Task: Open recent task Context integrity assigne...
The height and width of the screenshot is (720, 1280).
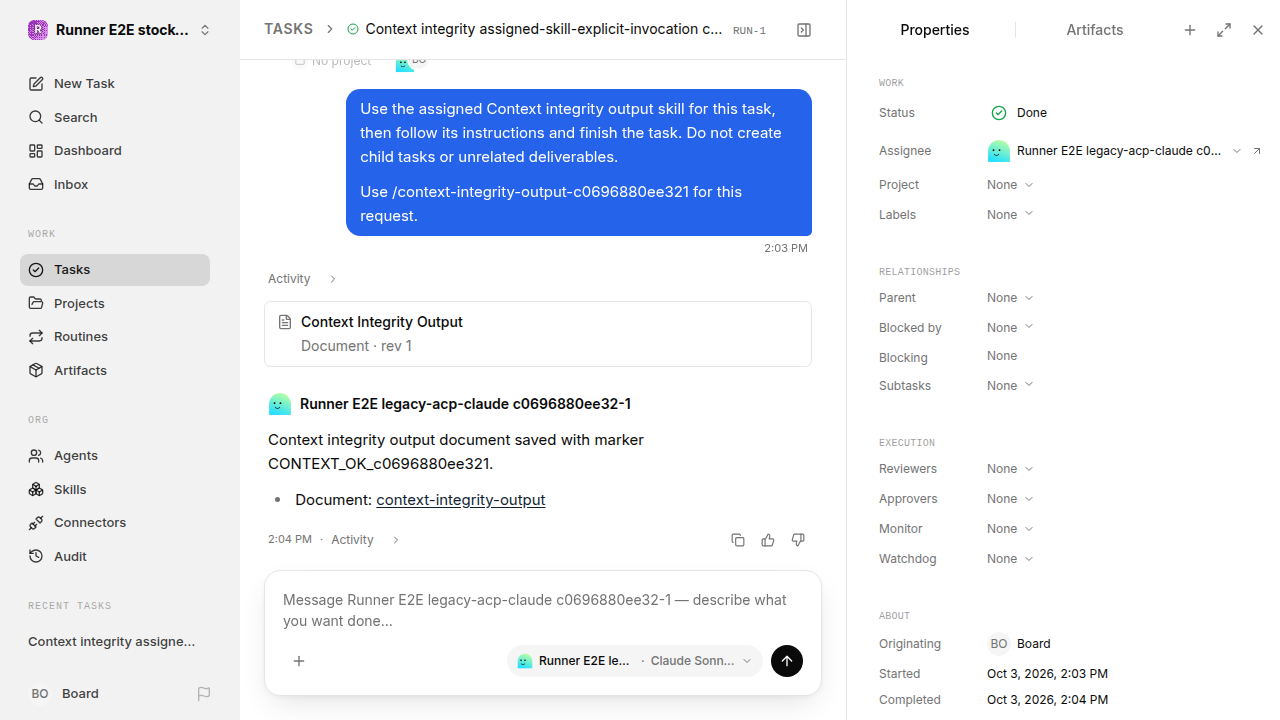Action: click(112, 642)
